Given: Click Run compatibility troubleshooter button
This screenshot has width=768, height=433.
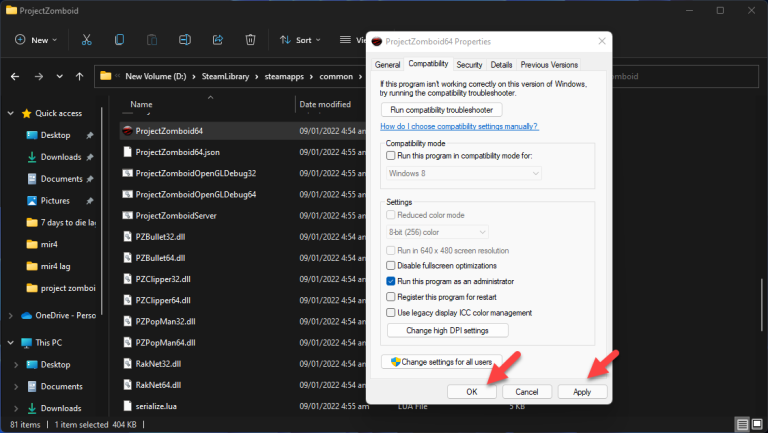Looking at the screenshot, I should point(441,110).
